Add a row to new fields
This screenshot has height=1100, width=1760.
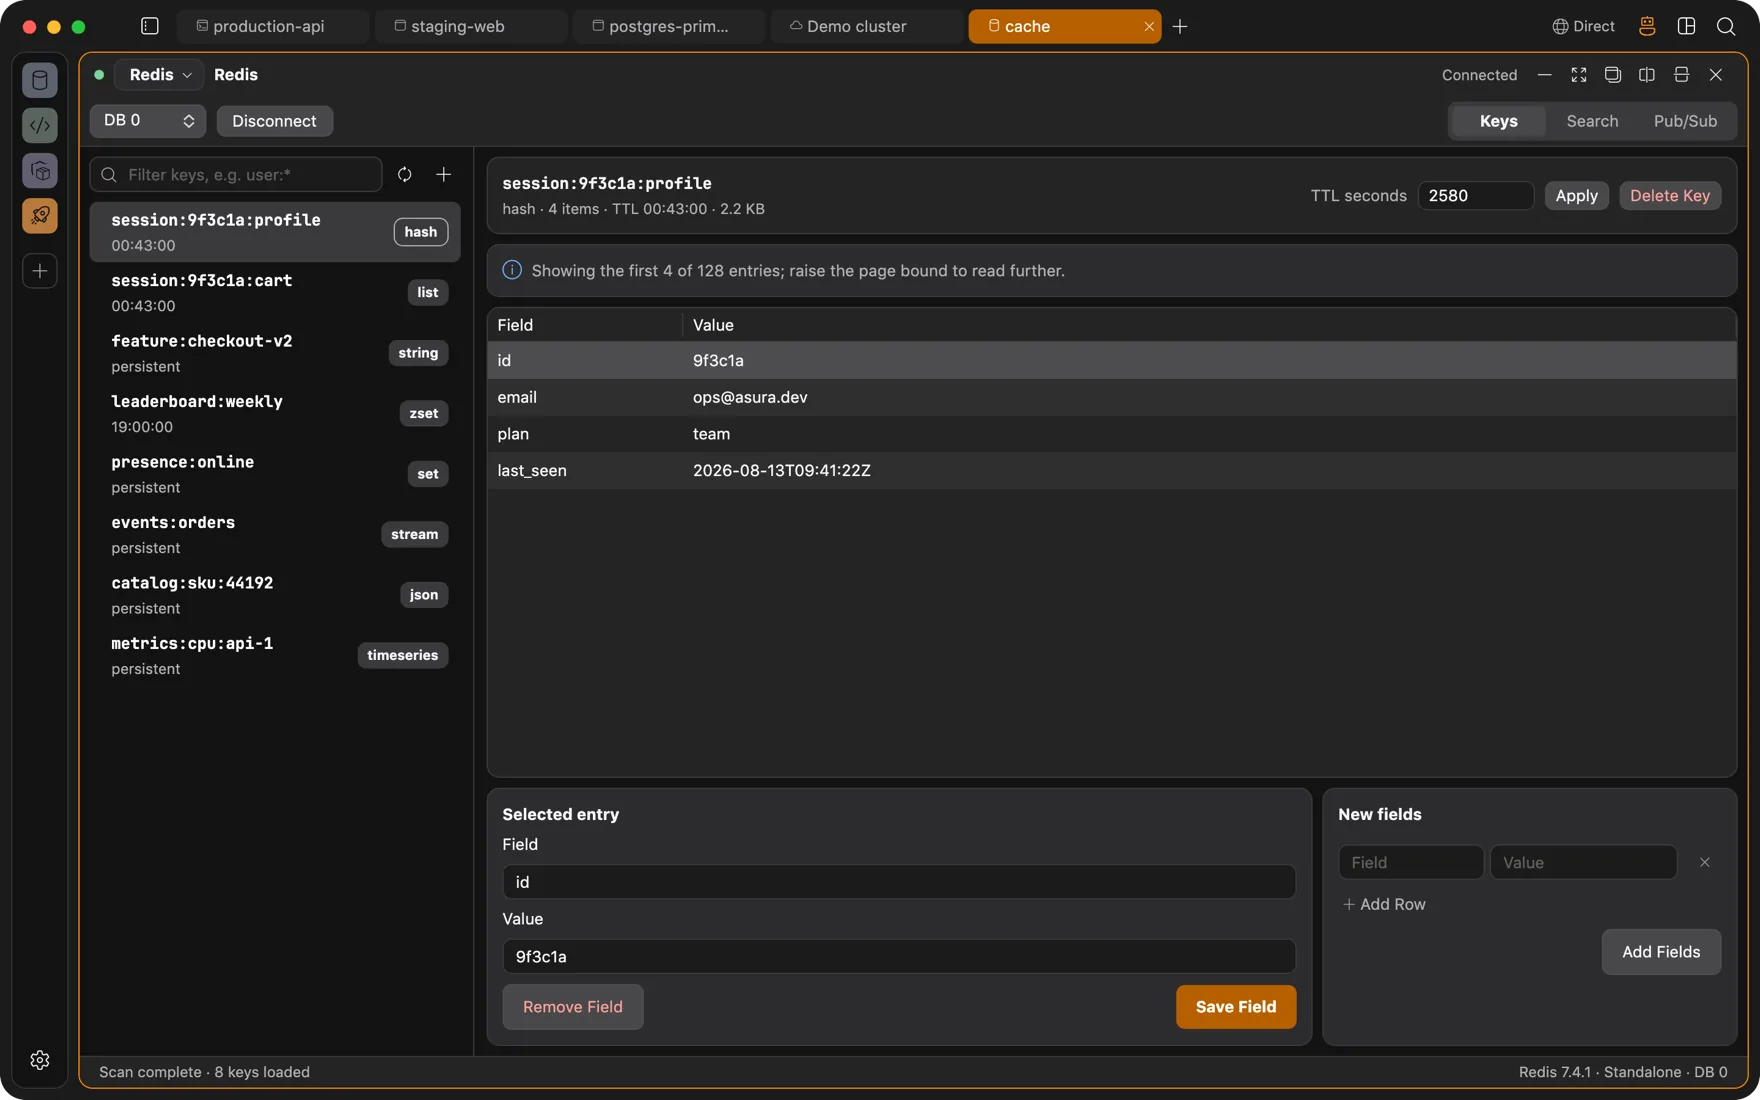pyautogui.click(x=1384, y=904)
